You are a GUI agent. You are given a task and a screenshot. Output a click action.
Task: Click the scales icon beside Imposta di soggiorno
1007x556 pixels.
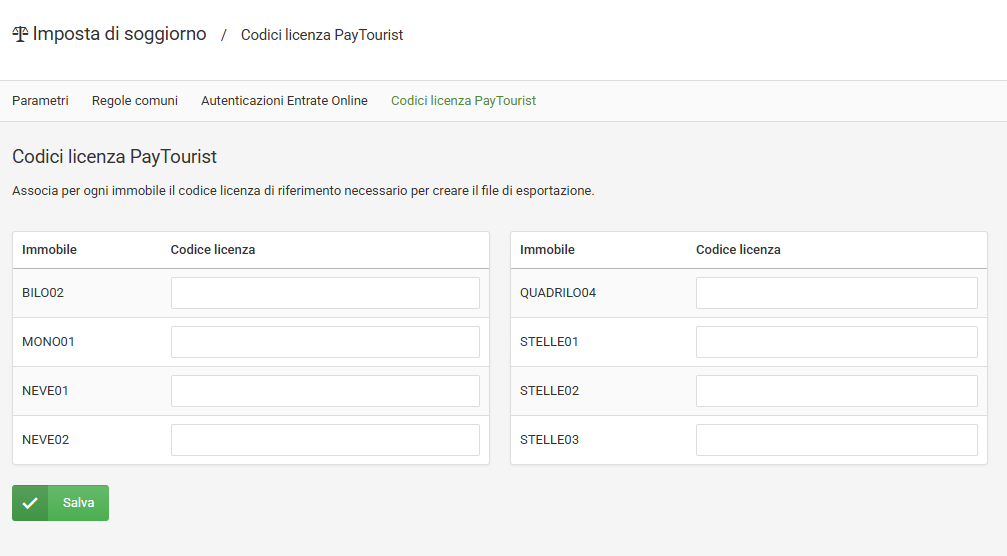tap(20, 34)
